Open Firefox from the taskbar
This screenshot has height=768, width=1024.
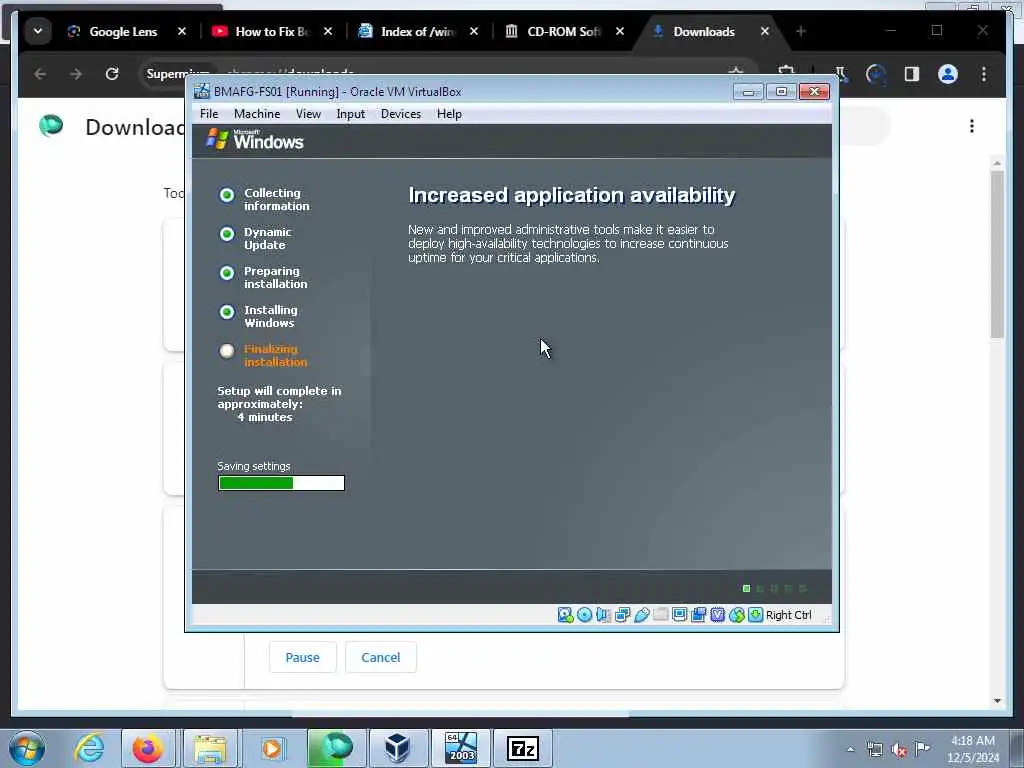(x=148, y=748)
